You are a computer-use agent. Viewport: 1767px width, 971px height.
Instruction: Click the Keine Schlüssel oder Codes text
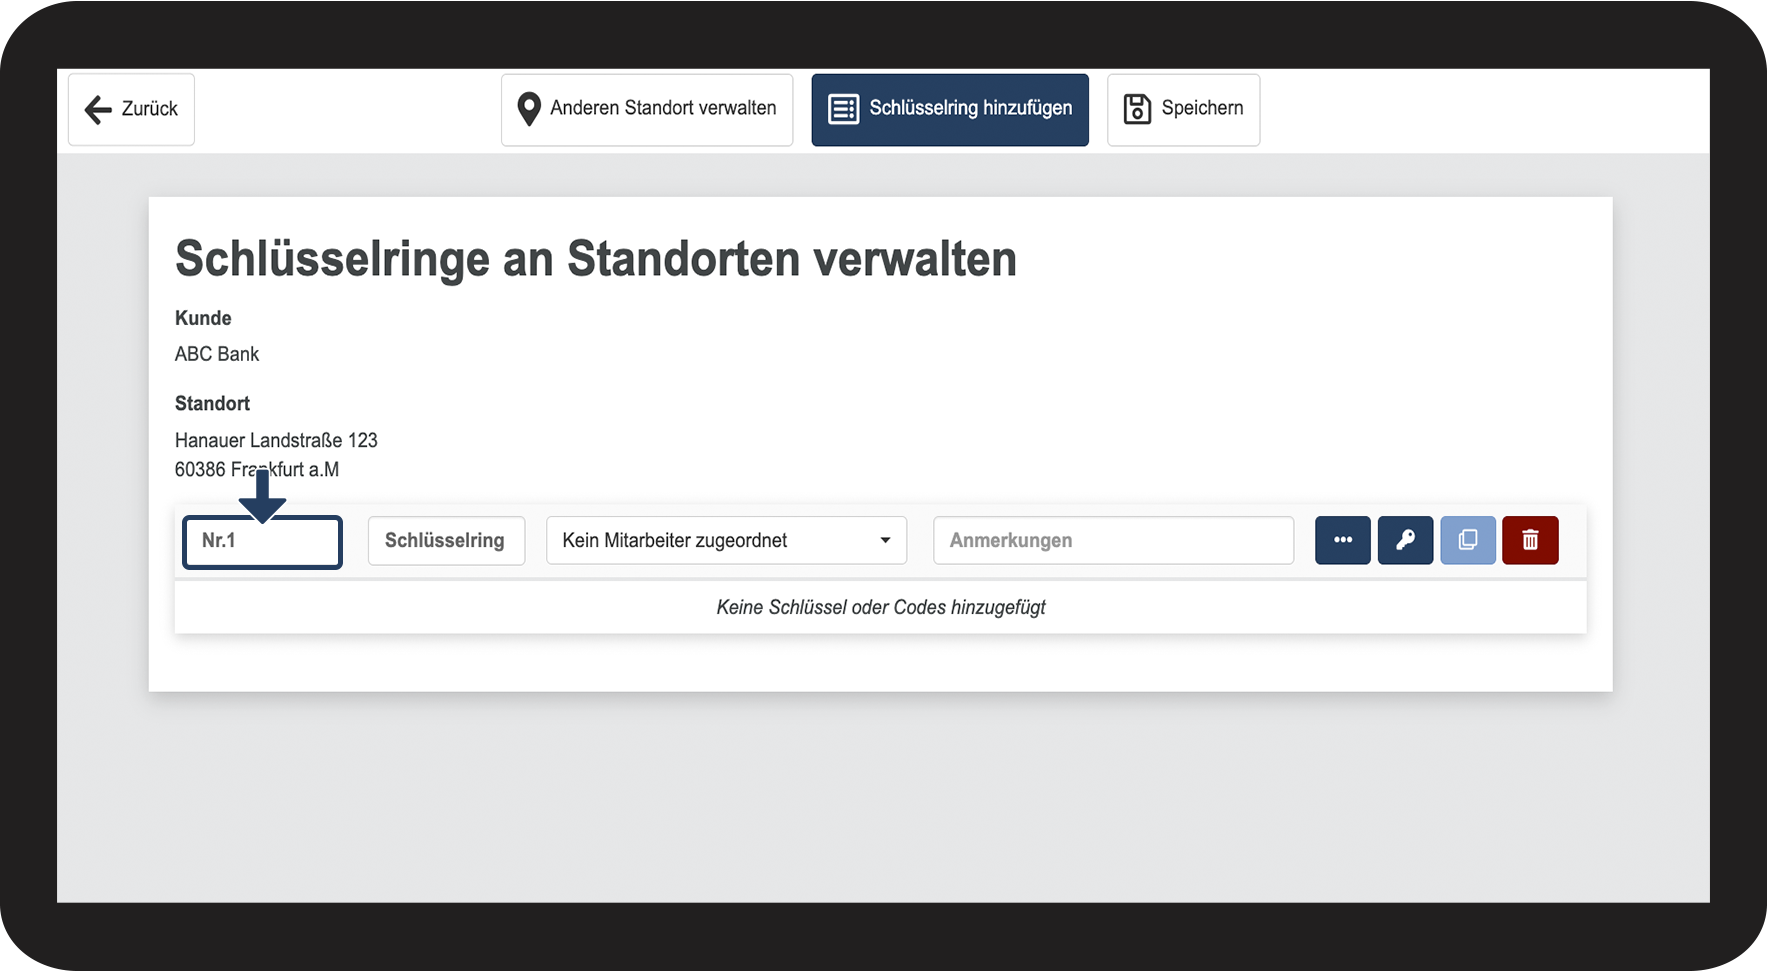point(881,607)
